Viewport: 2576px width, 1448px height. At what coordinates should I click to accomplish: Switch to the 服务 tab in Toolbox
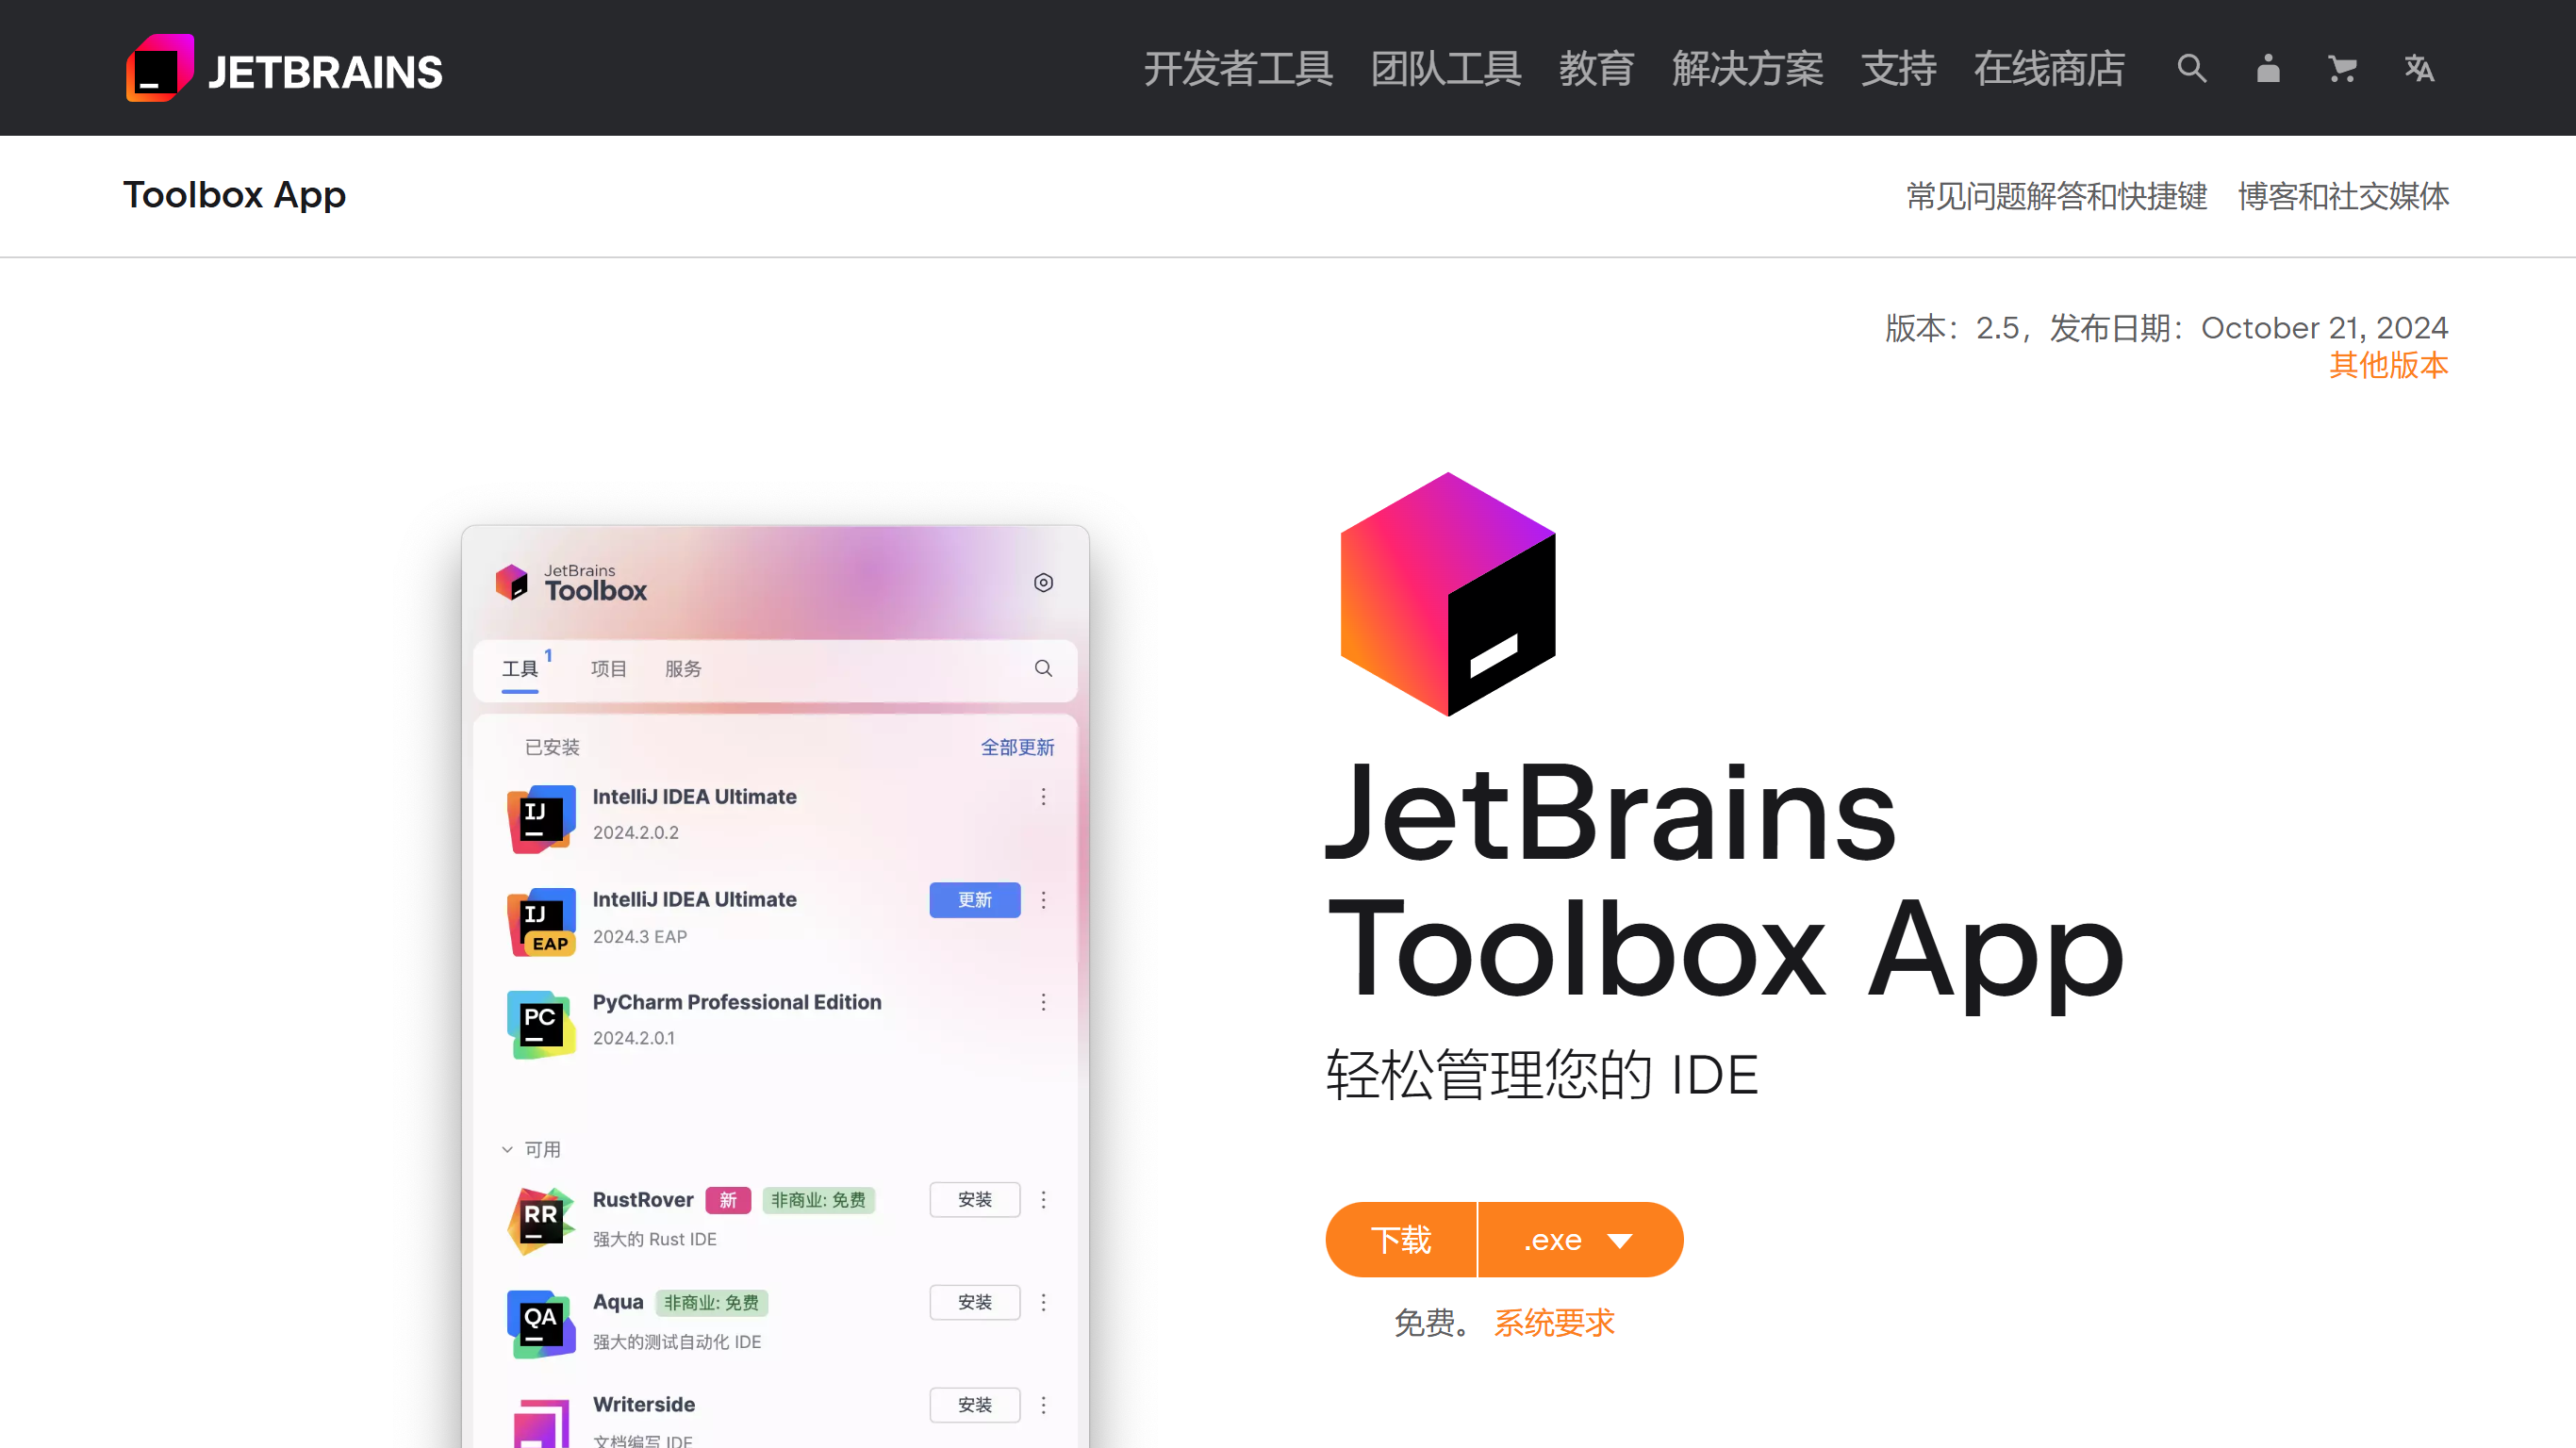tap(683, 669)
